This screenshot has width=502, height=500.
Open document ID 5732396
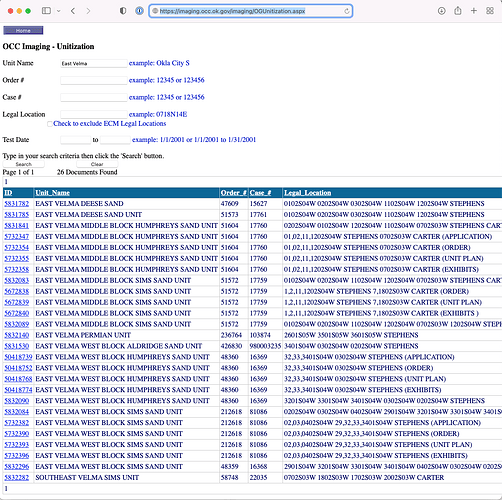[17, 456]
